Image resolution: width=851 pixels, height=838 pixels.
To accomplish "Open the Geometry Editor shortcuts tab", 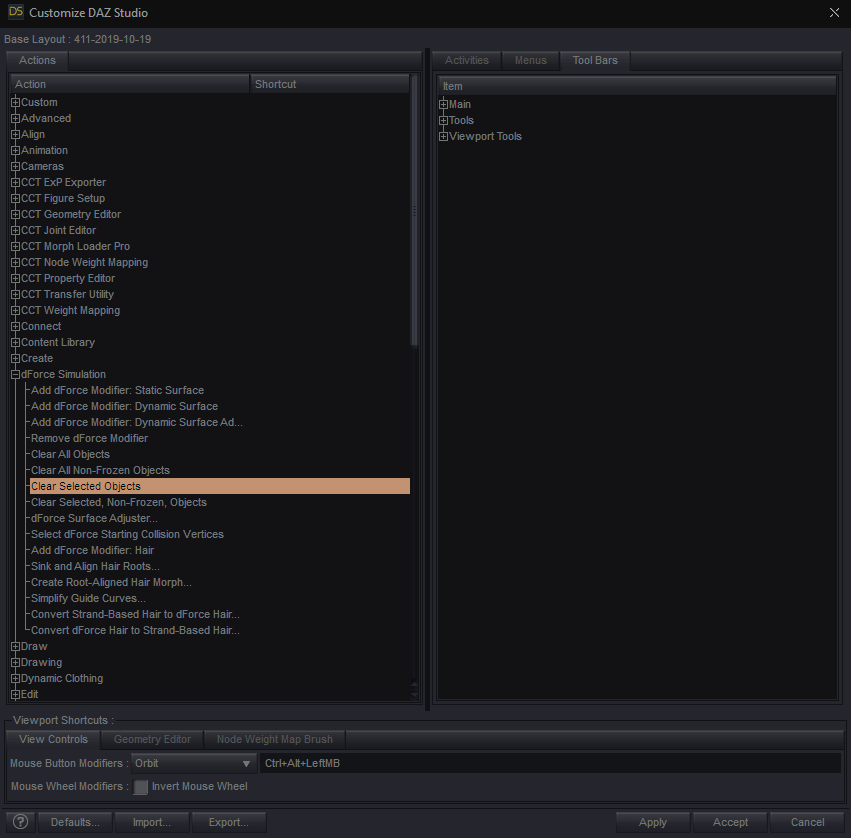I will point(152,739).
